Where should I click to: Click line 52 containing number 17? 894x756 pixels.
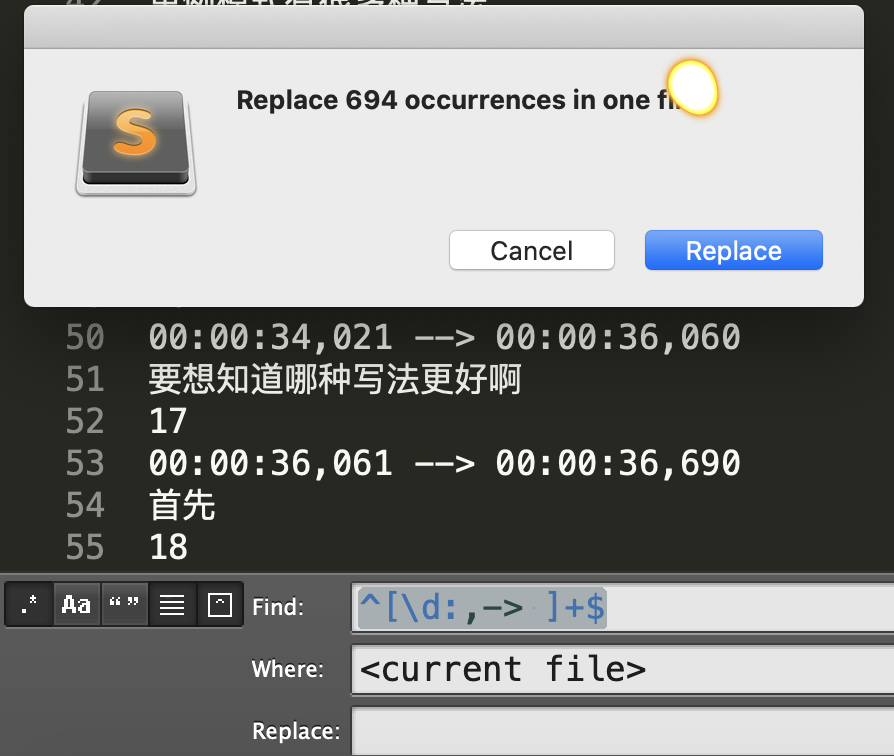[x=168, y=421]
